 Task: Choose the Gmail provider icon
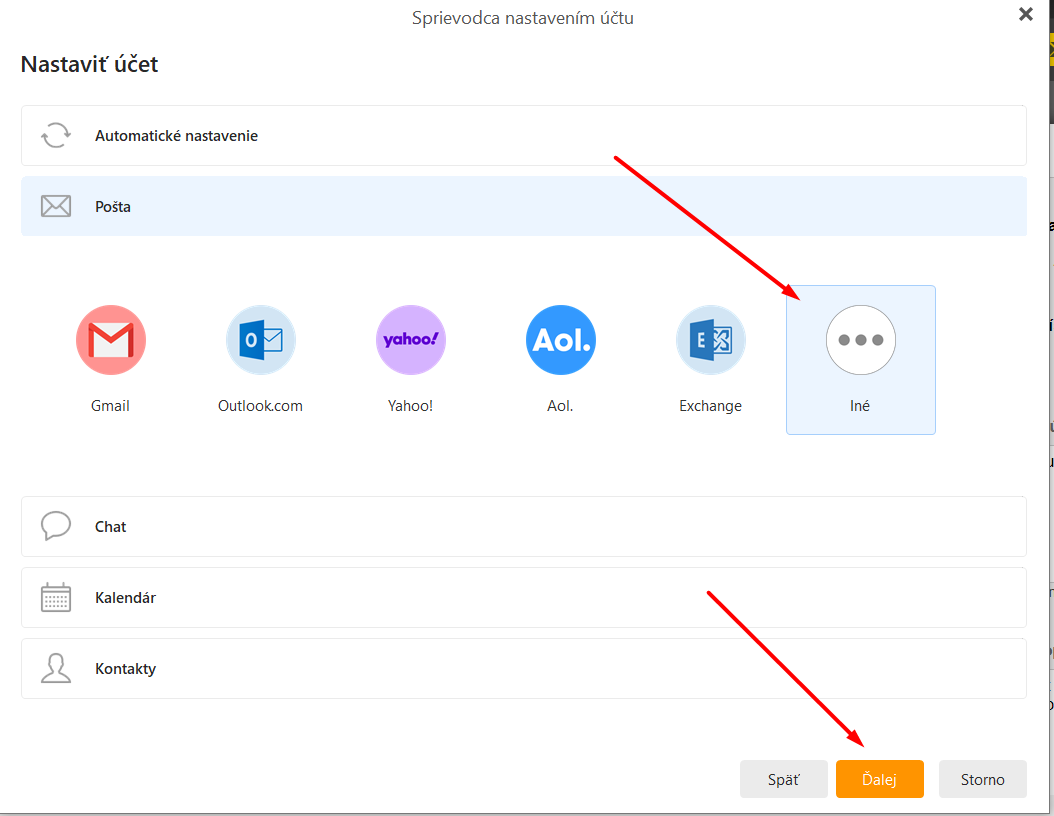pos(111,340)
